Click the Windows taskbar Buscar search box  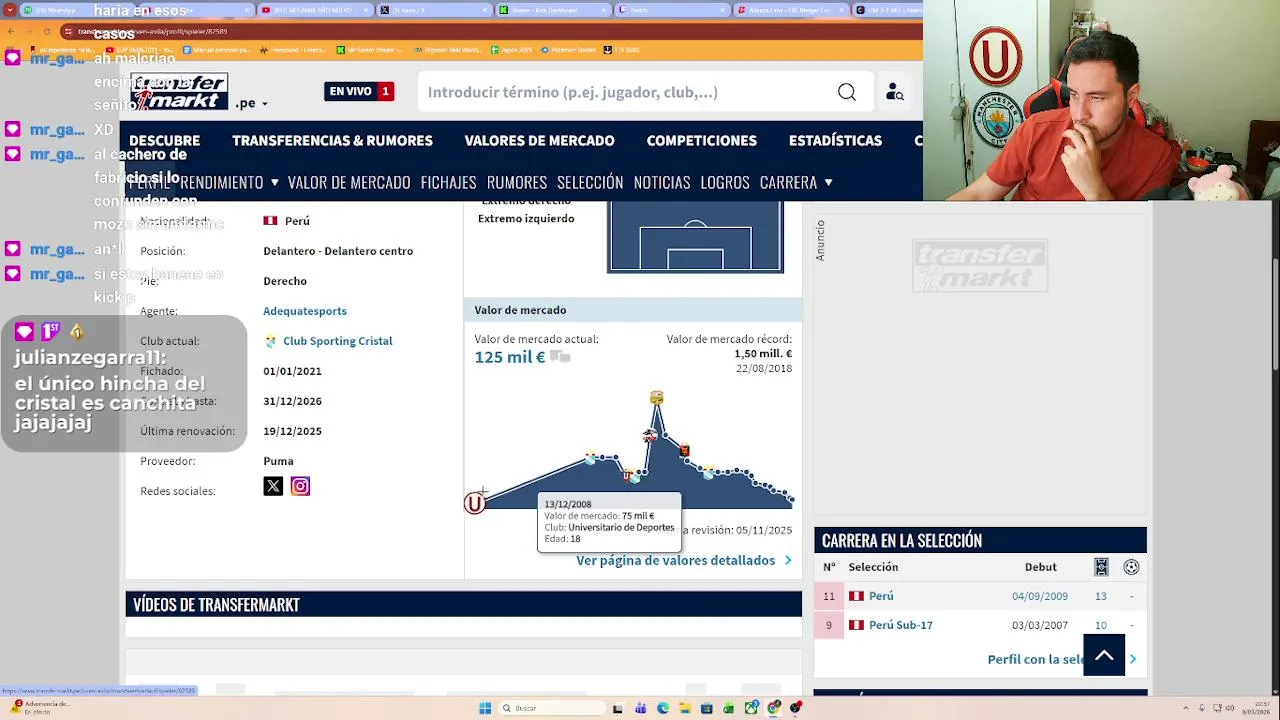tap(553, 708)
